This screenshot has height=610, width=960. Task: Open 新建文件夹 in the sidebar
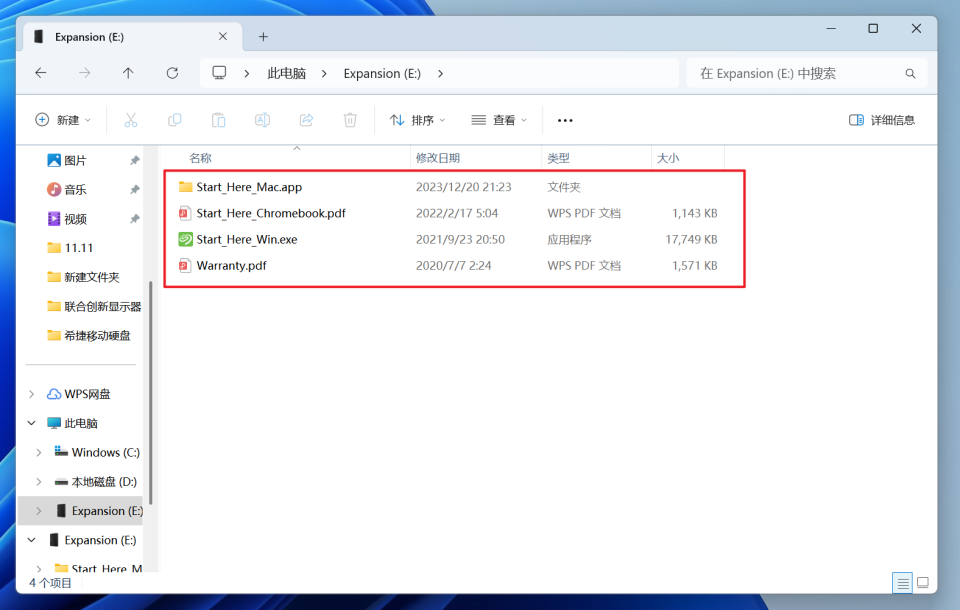91,277
